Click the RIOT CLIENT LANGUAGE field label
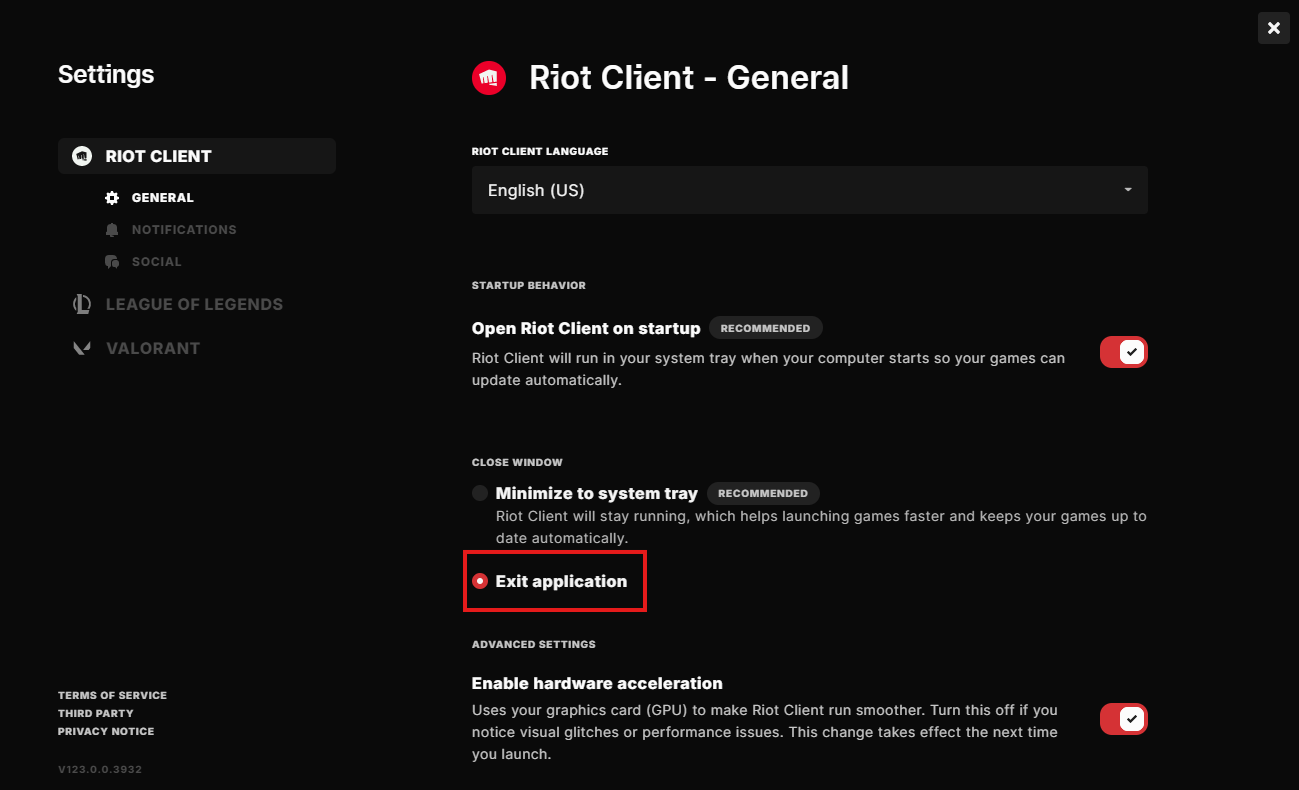Viewport: 1299px width, 790px height. pos(540,152)
